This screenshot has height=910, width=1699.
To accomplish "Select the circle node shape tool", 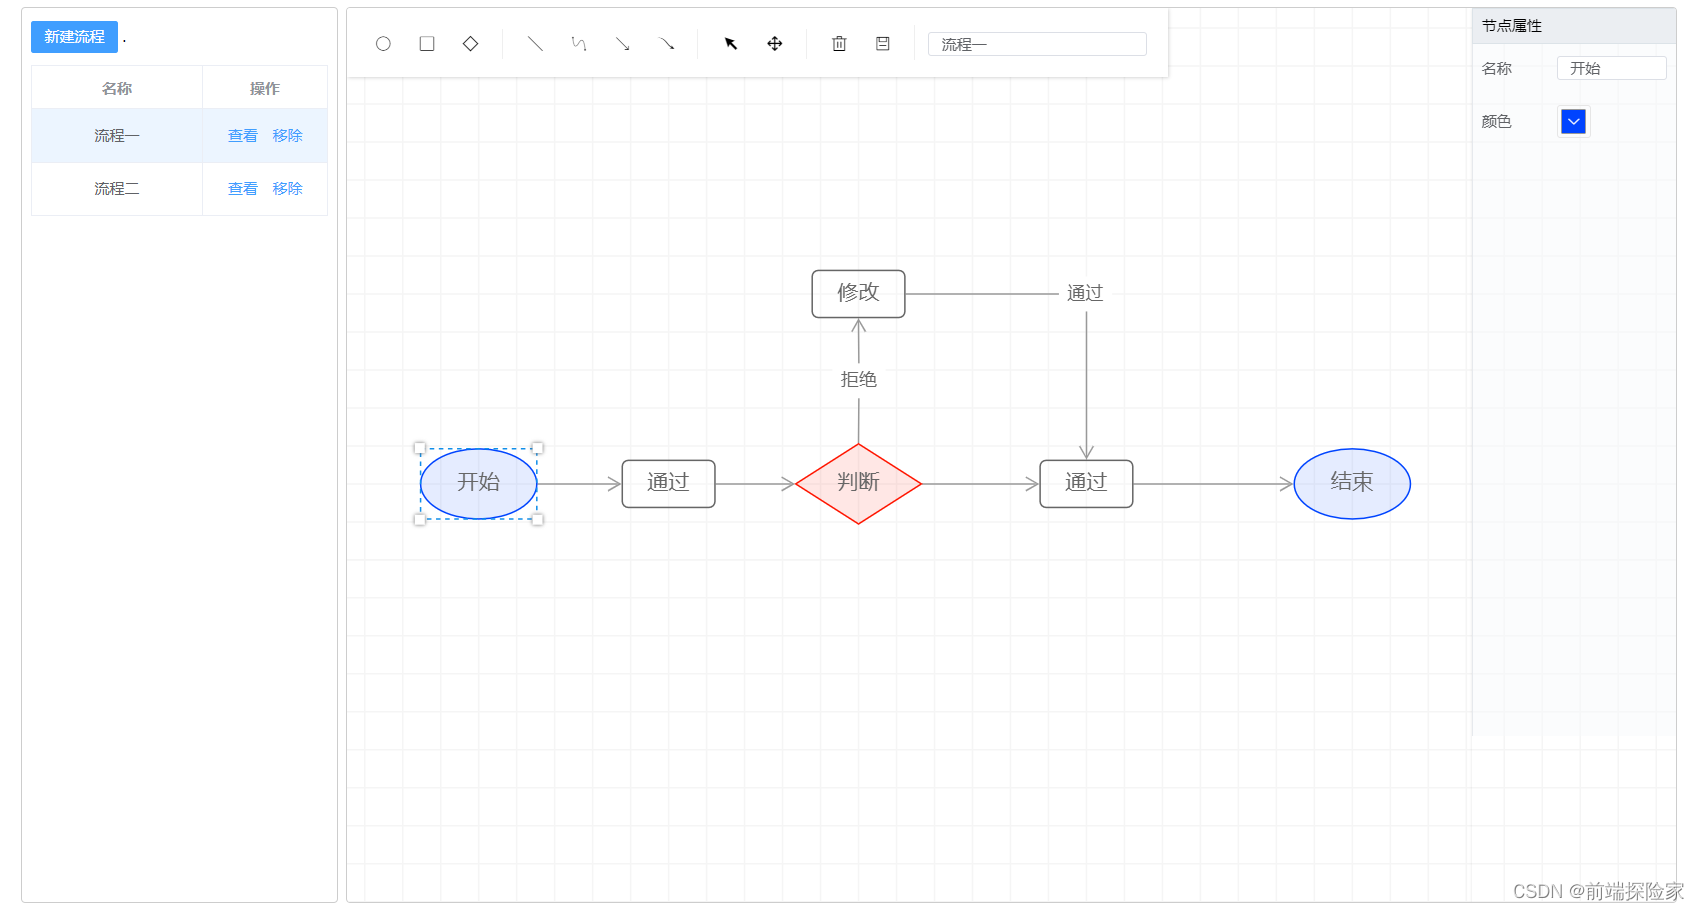I will pos(383,44).
